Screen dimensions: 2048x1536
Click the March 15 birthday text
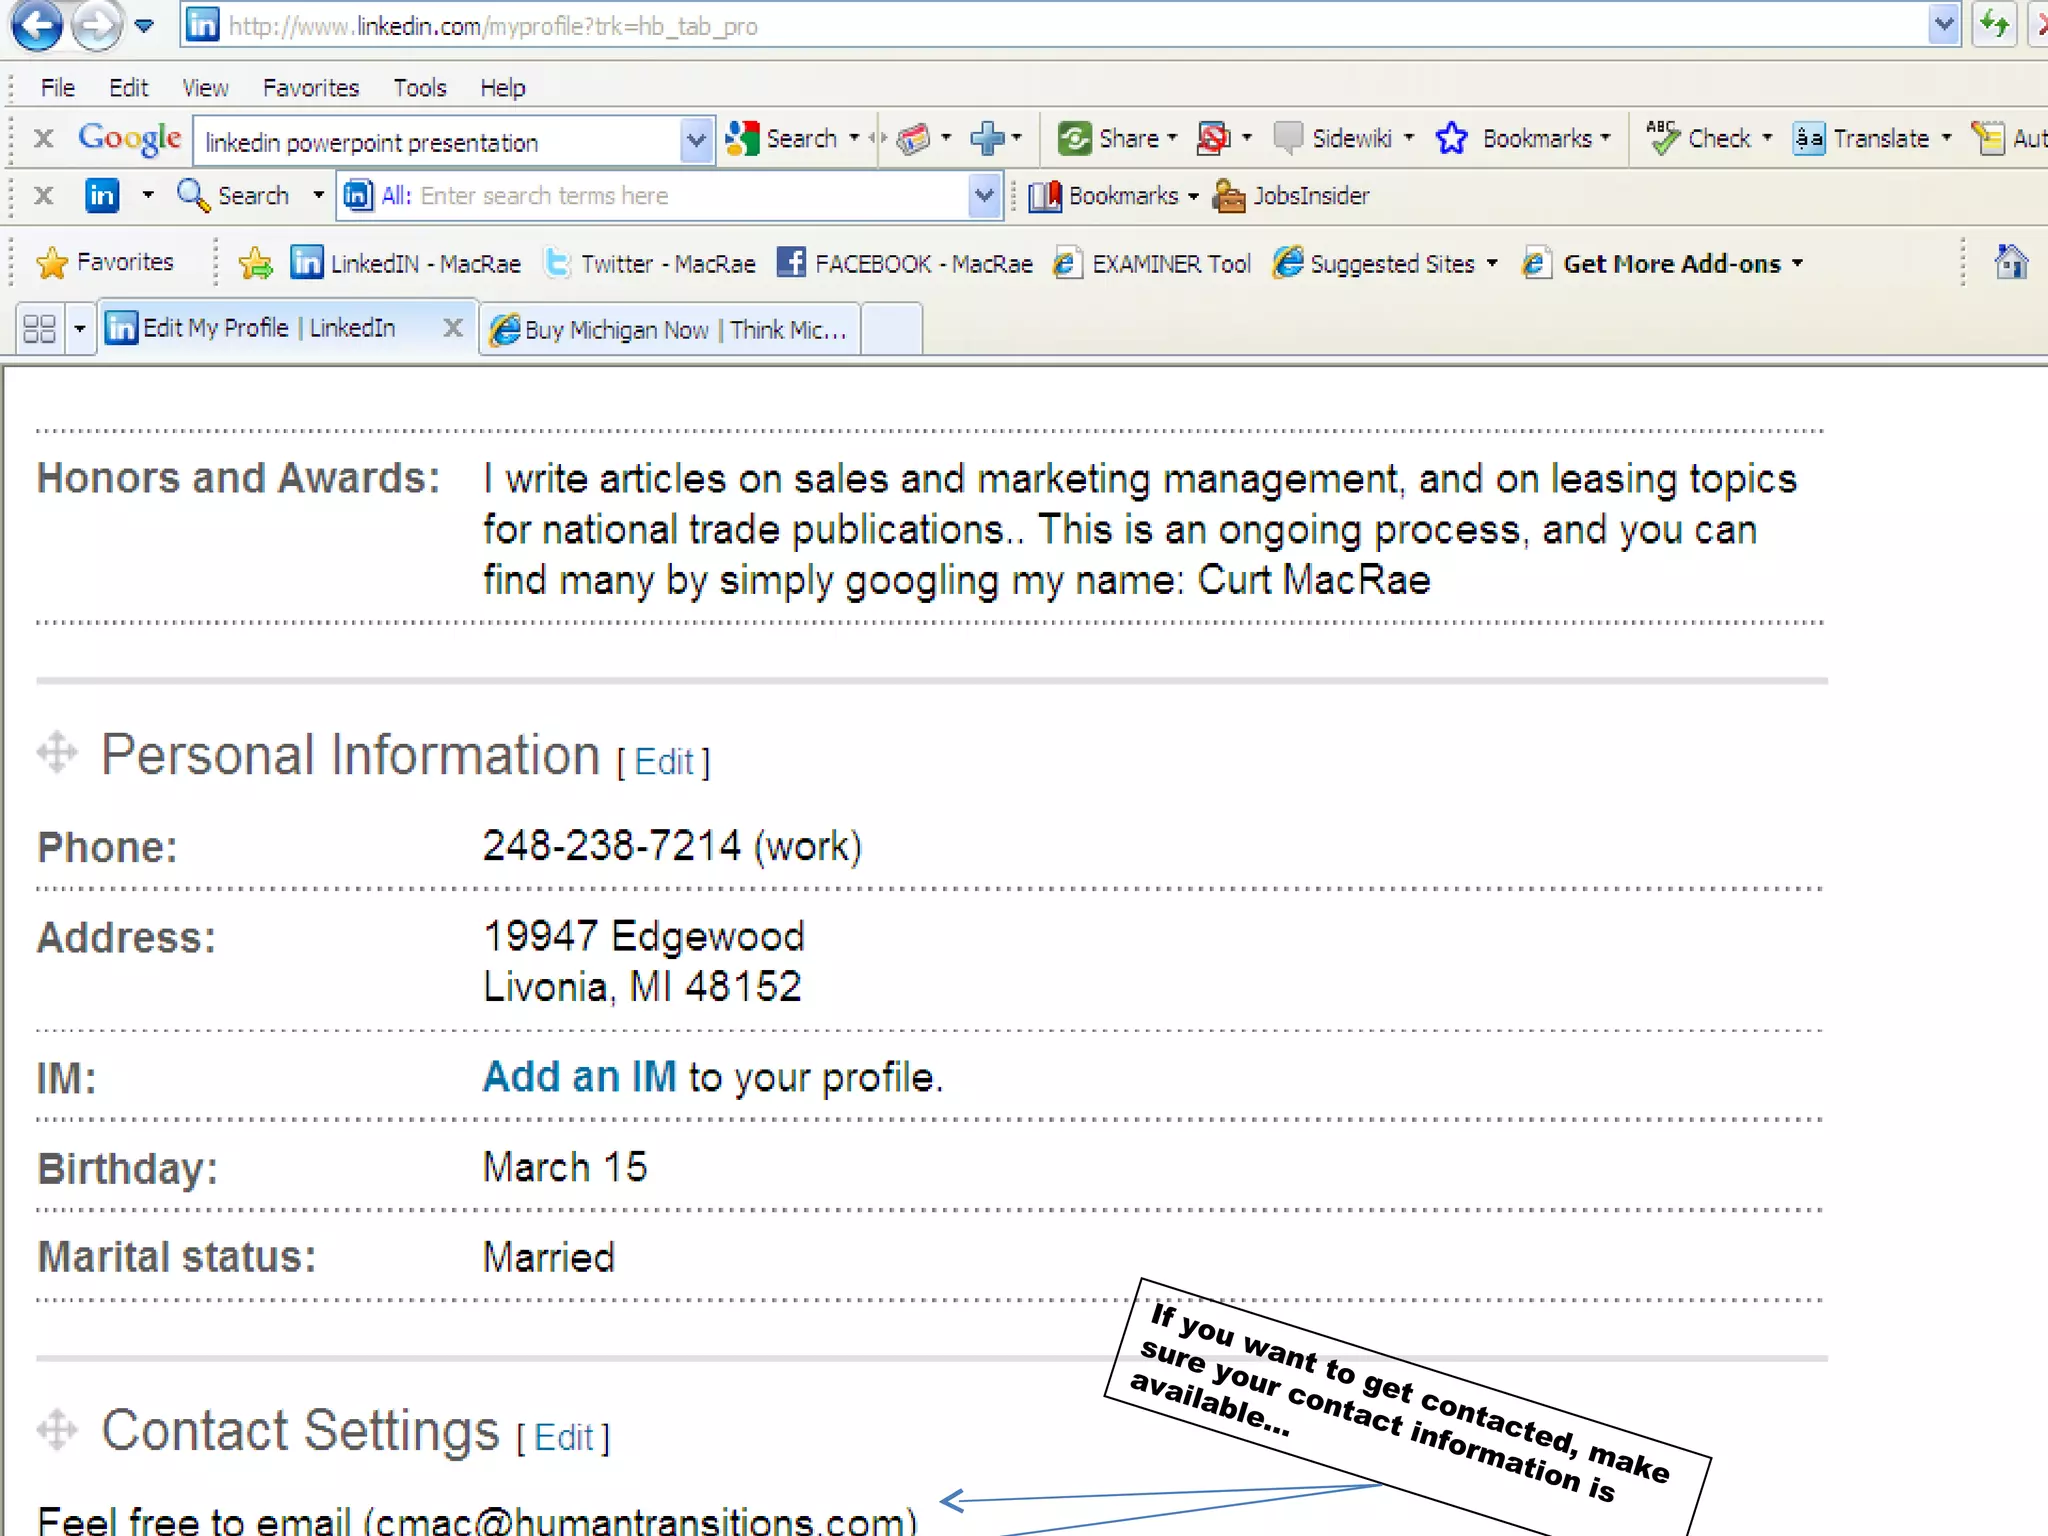coord(565,1167)
